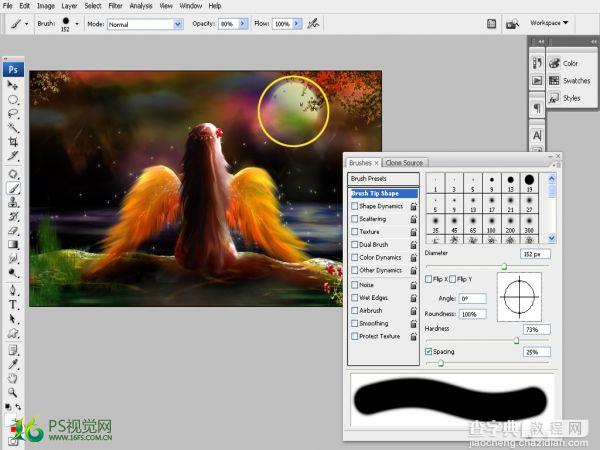Enable Texture checkbox
Screen dimensions: 600x450
coord(354,232)
